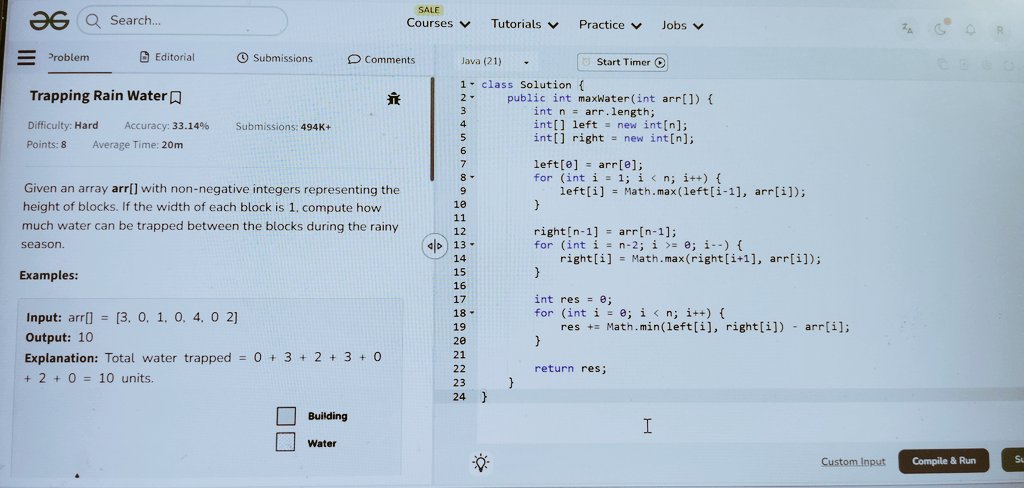Collapse the for loop fold at line 8
This screenshot has width=1024, height=488.
472,178
